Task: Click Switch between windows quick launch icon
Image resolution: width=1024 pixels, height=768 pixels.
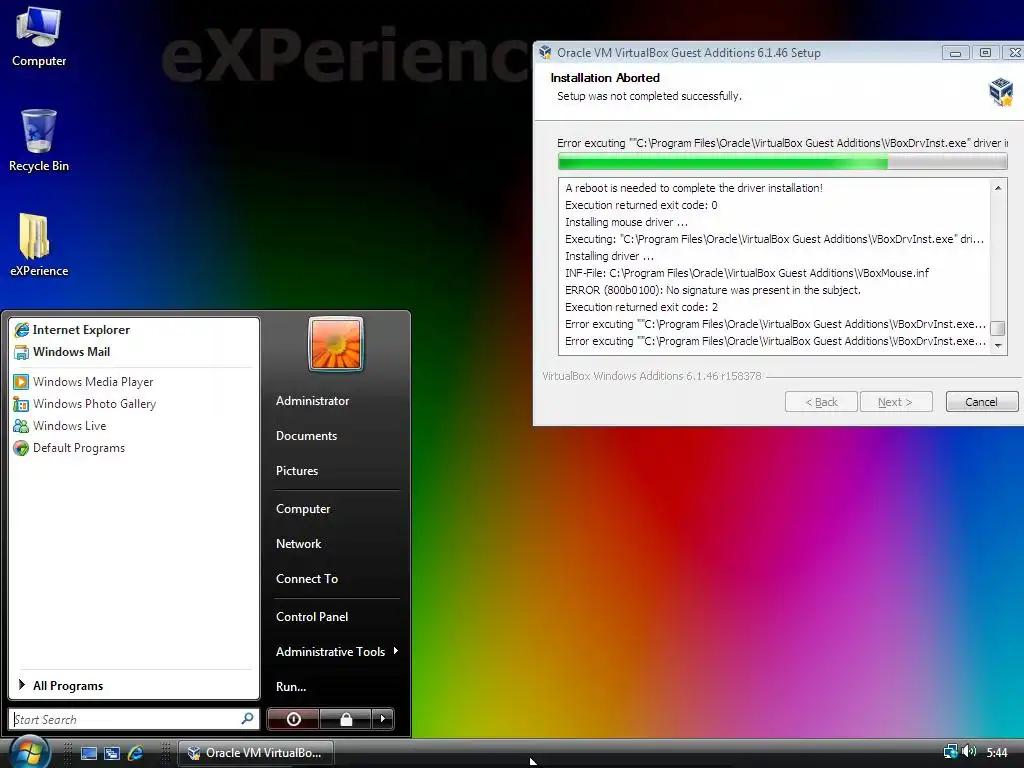Action: tap(112, 753)
